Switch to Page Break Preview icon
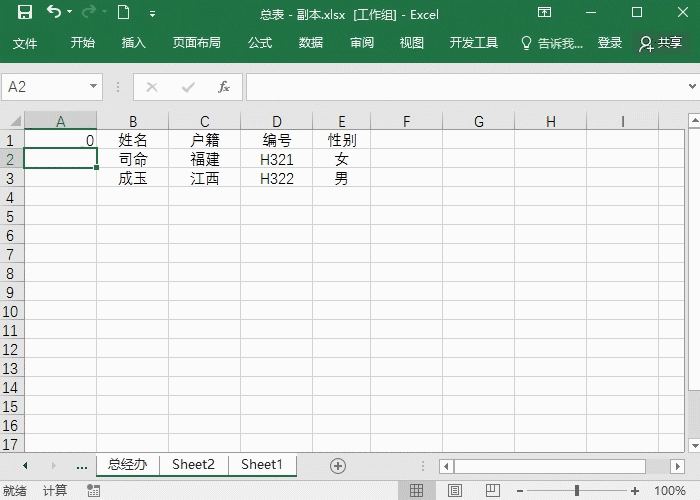The height and width of the screenshot is (500, 700). (493, 490)
